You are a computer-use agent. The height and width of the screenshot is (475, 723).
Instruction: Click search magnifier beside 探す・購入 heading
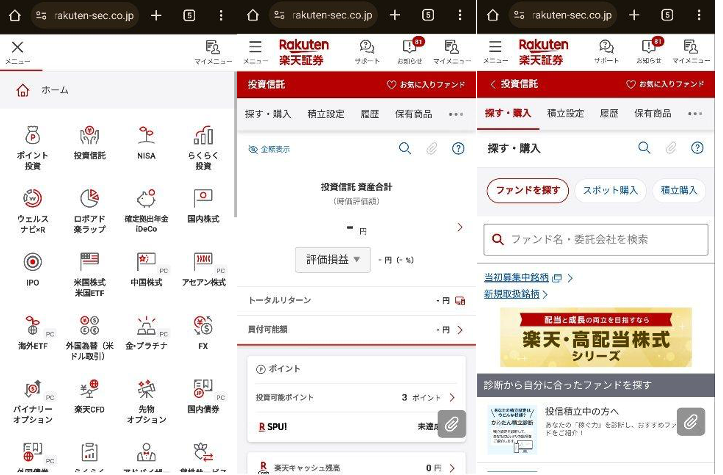tap(644, 148)
